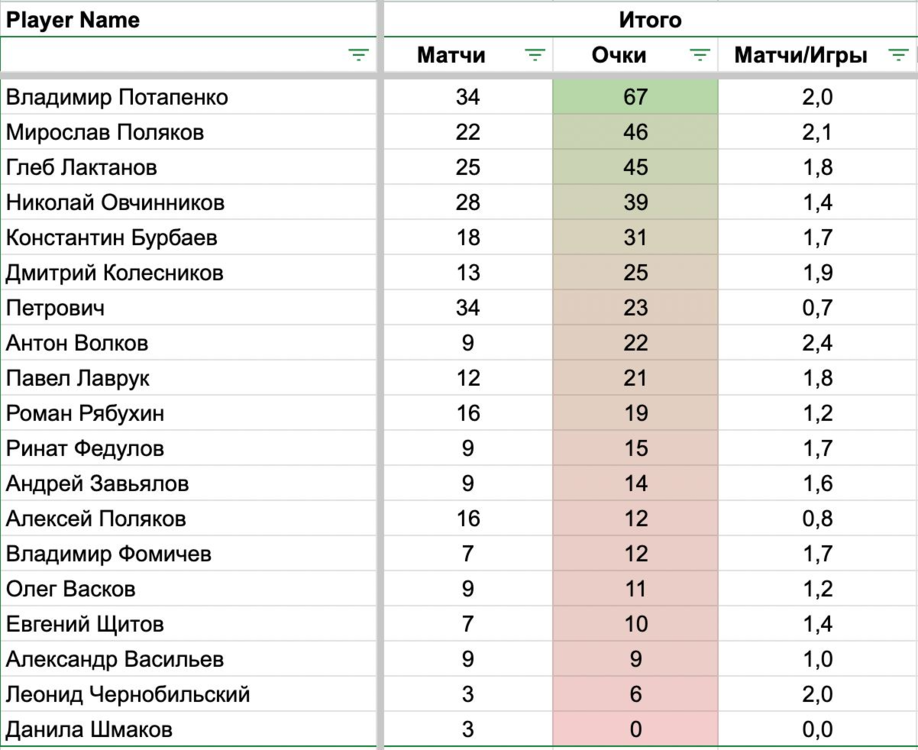This screenshot has height=750, width=918.
Task: Select Евгений Щитов points cell 10
Action: point(635,624)
